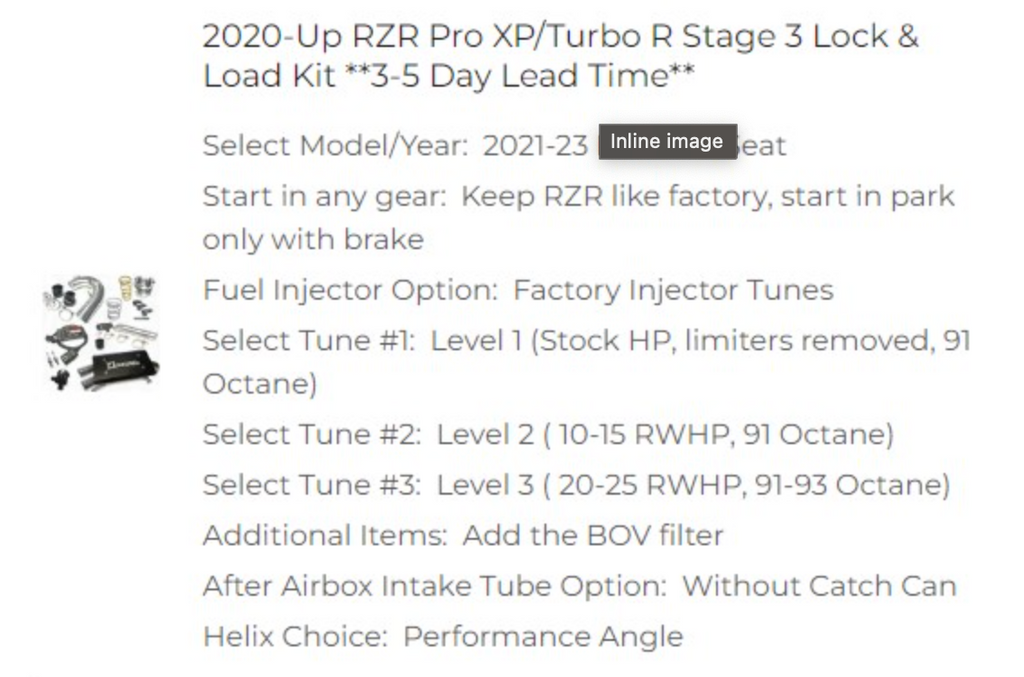Click the Select Tune #3 label
The width and height of the screenshot is (1024, 677).
point(312,485)
